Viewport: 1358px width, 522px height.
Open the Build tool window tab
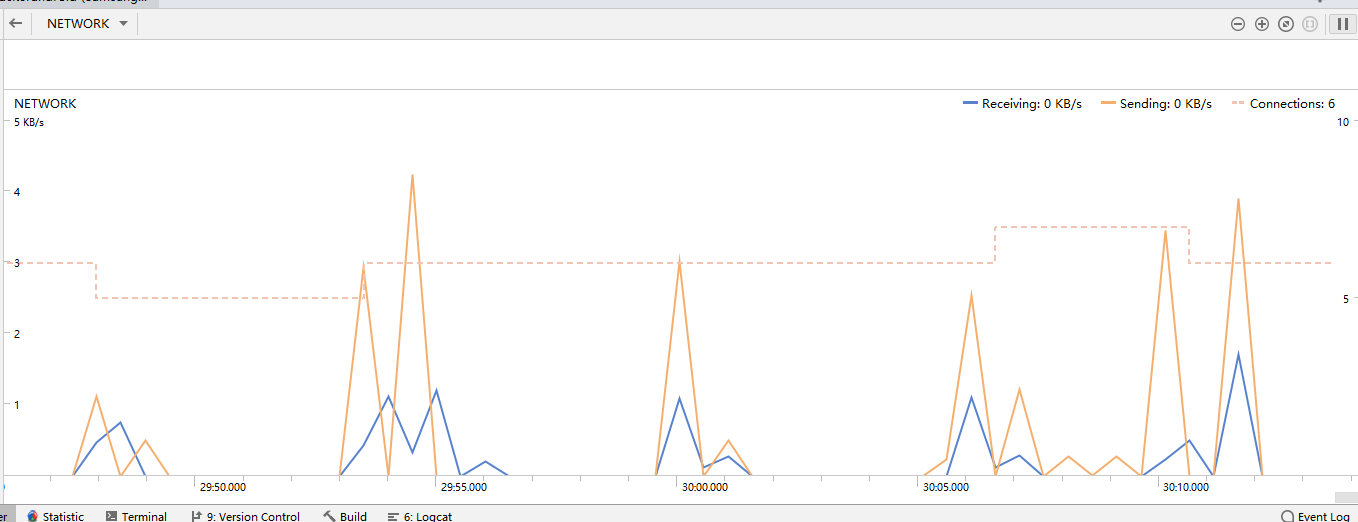coord(345,516)
